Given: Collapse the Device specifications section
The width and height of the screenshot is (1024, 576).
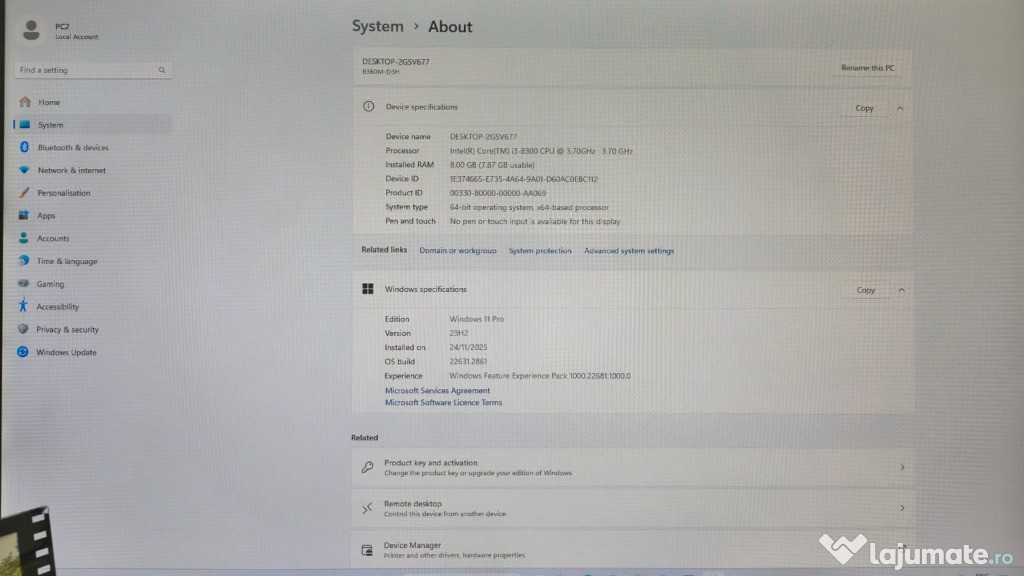Looking at the screenshot, I should (900, 108).
